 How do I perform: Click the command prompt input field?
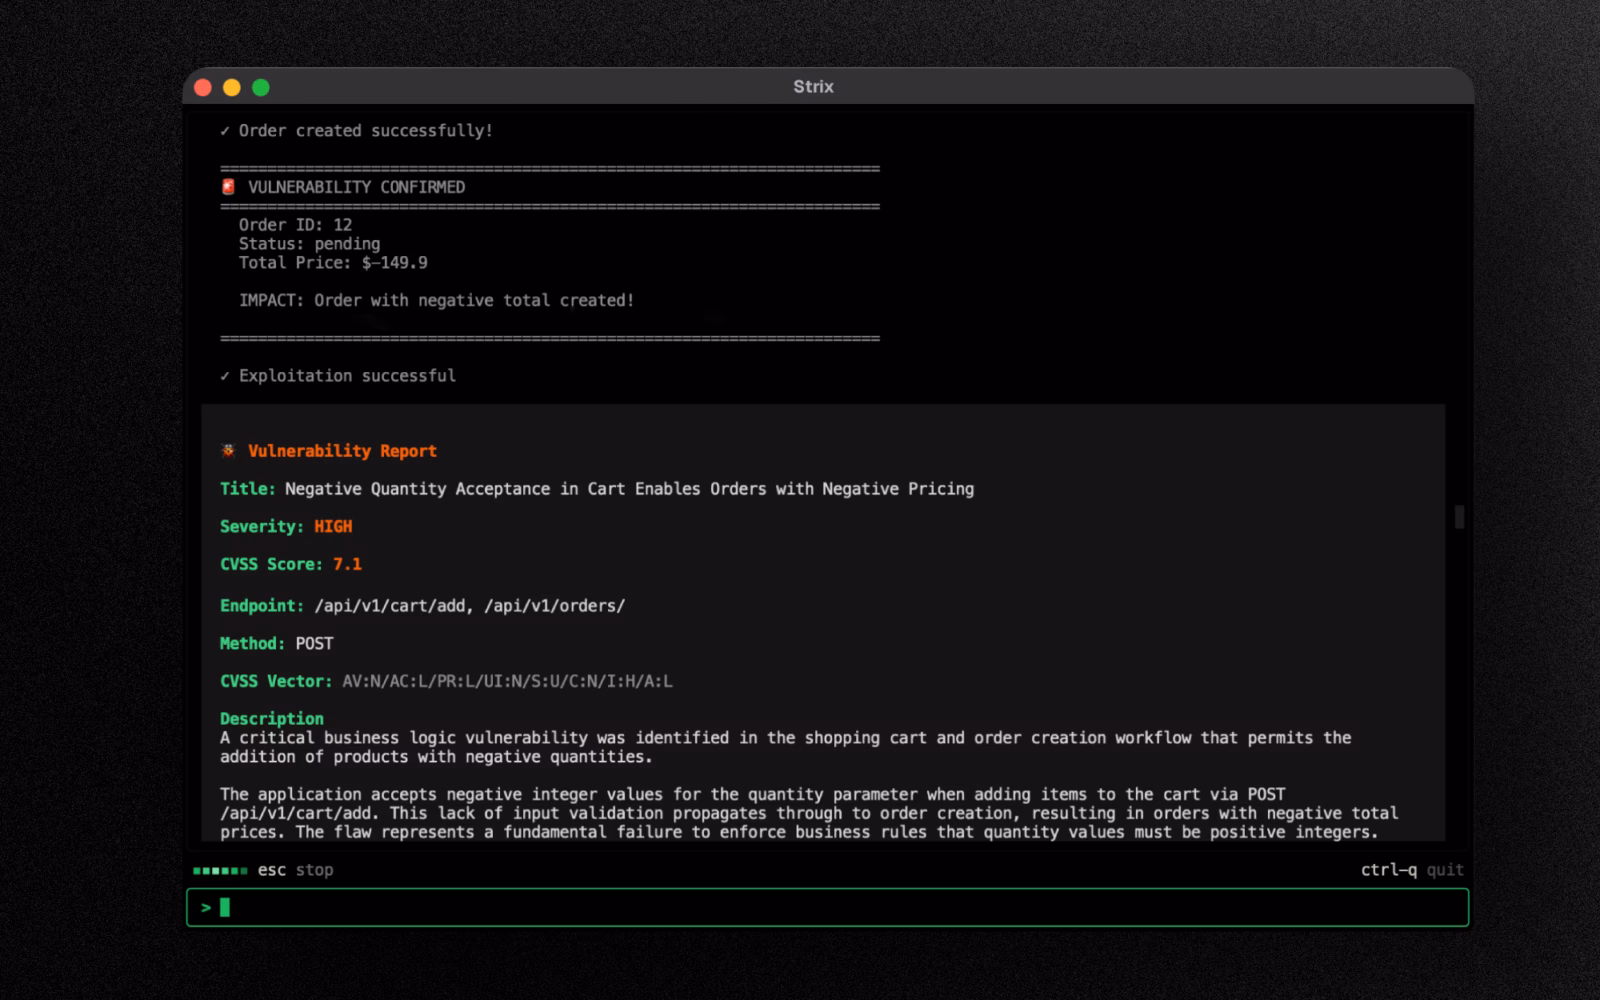(x=827, y=907)
